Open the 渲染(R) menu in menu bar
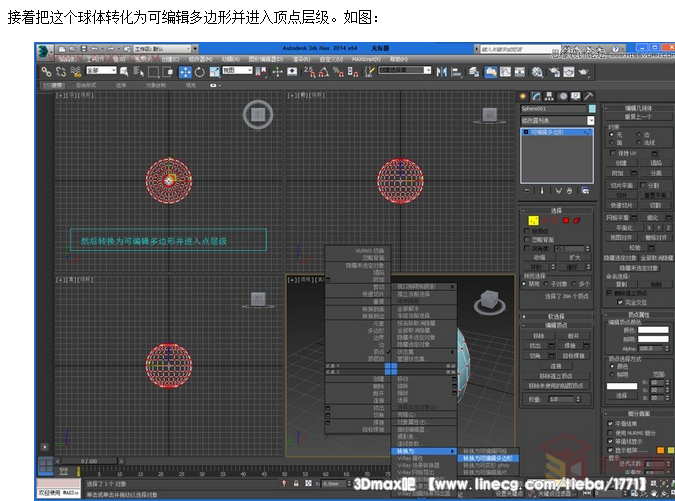This screenshot has height=501, width=675. [301, 59]
